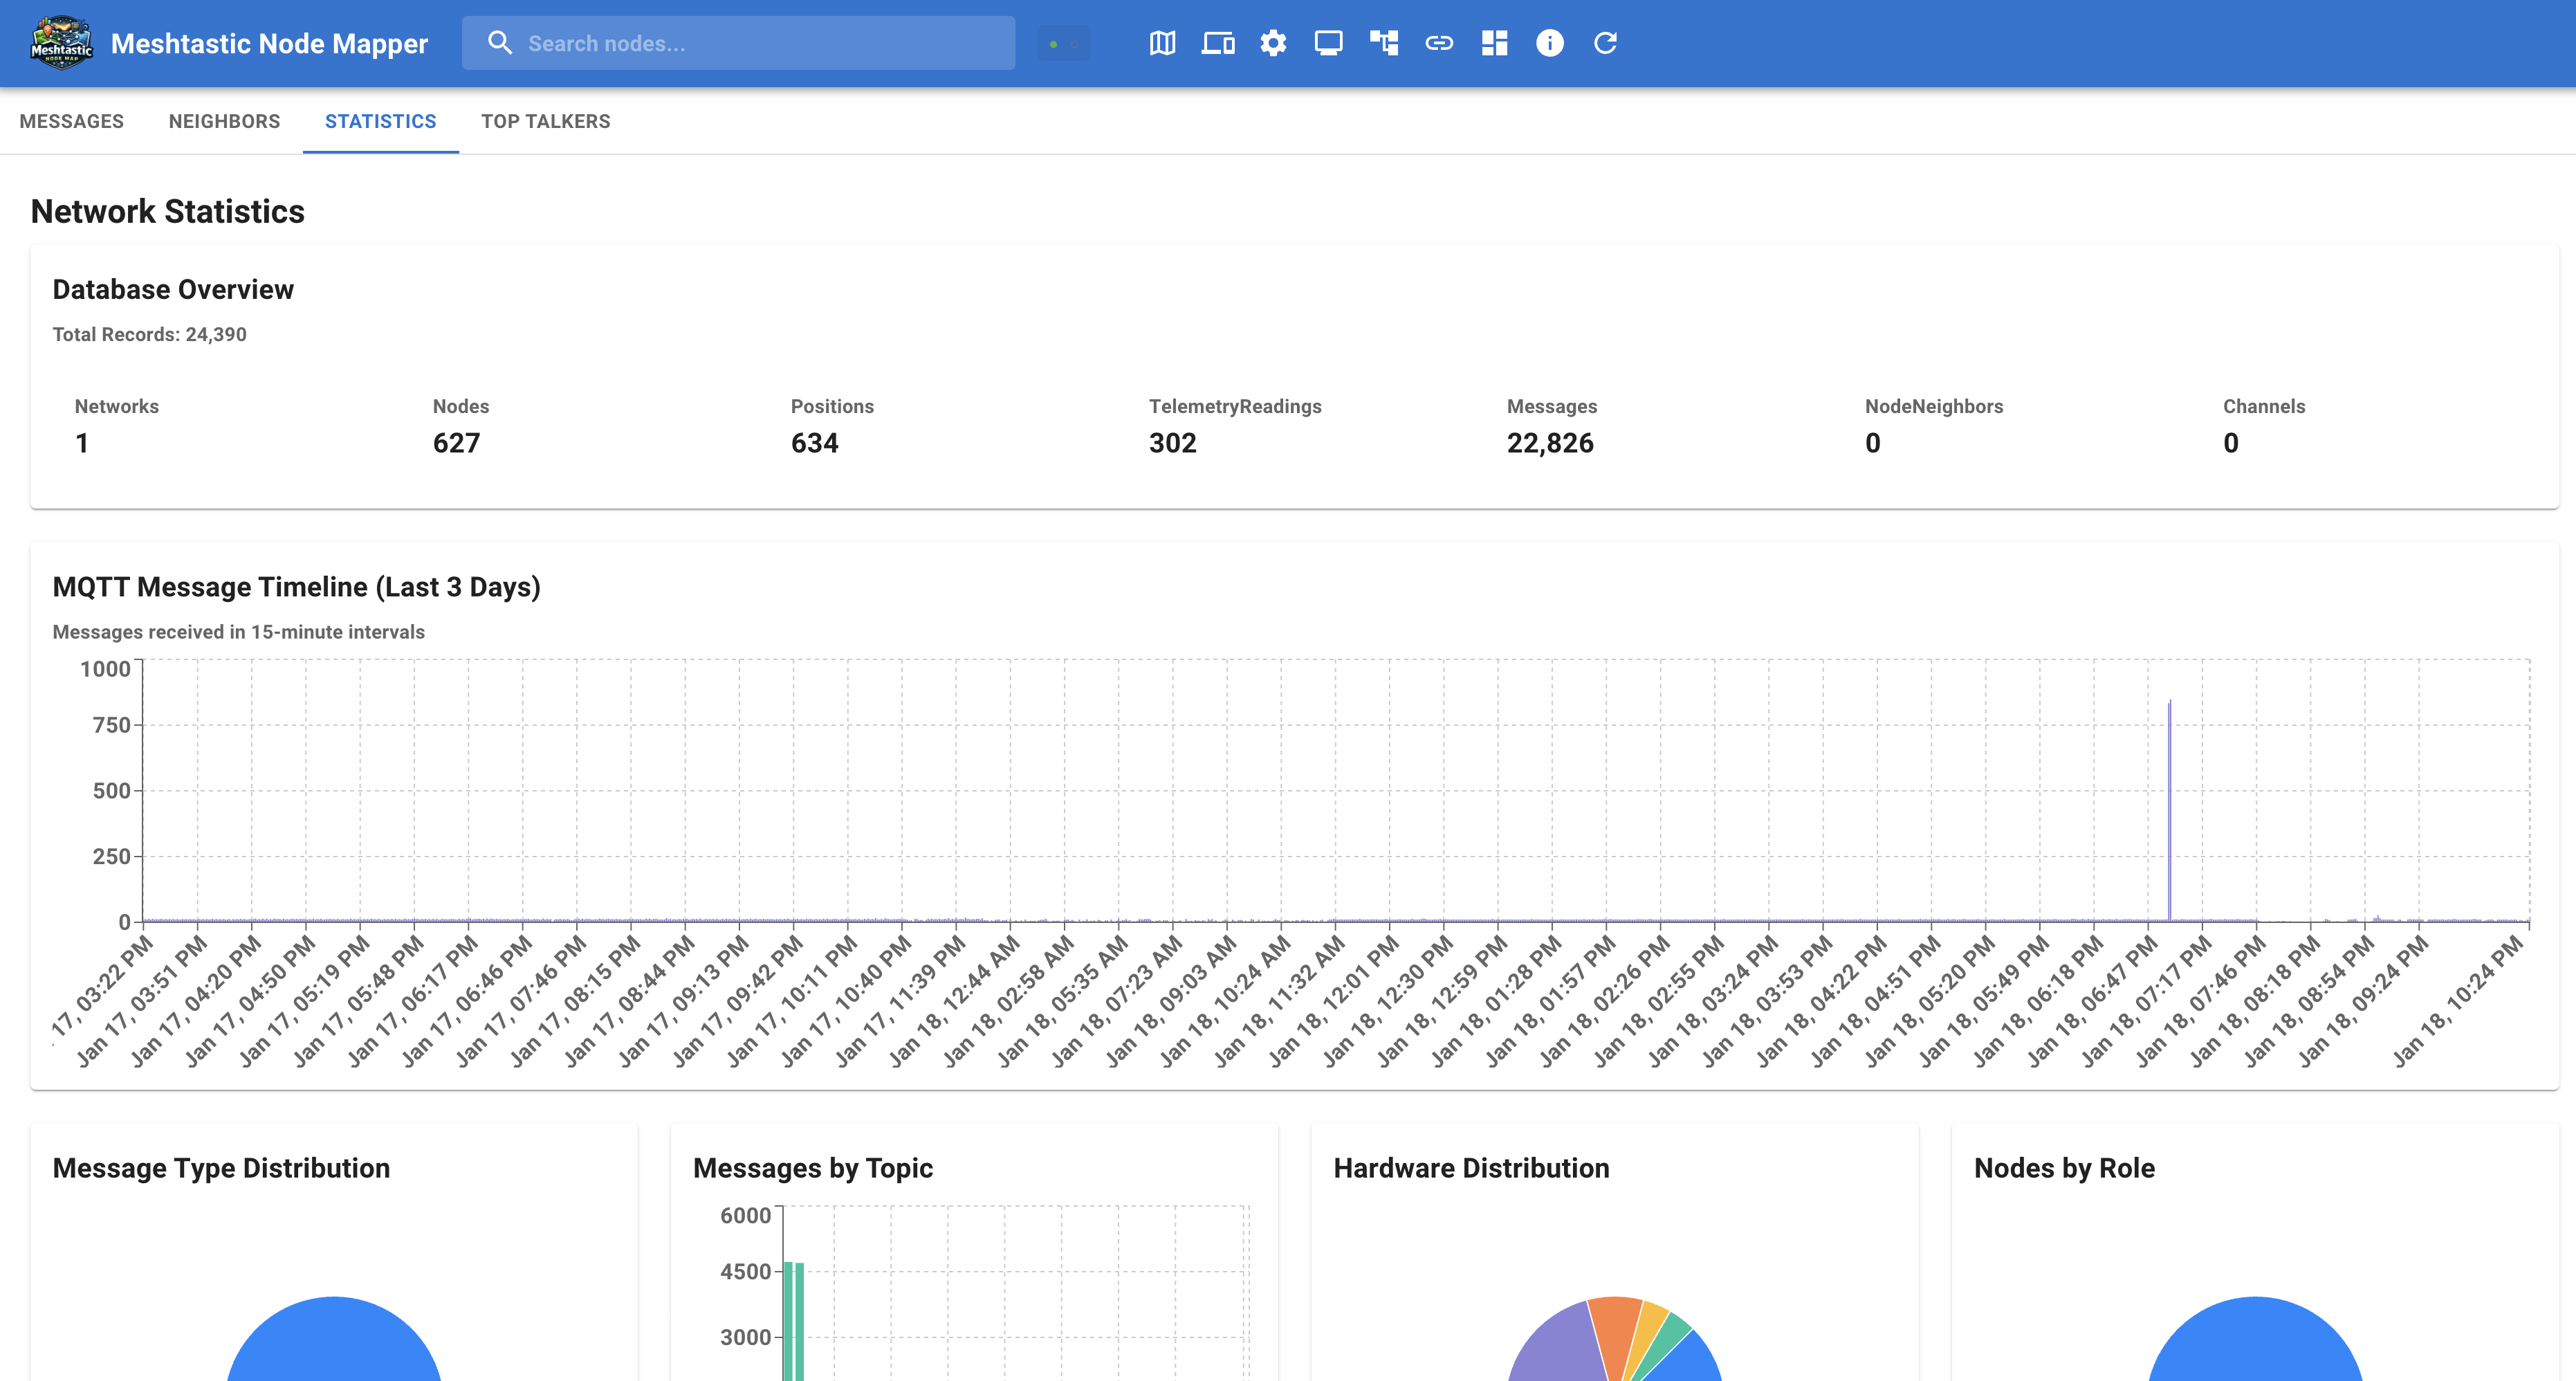Click the Messages count showing 22,826
This screenshot has width=2576, height=1381.
point(1551,443)
